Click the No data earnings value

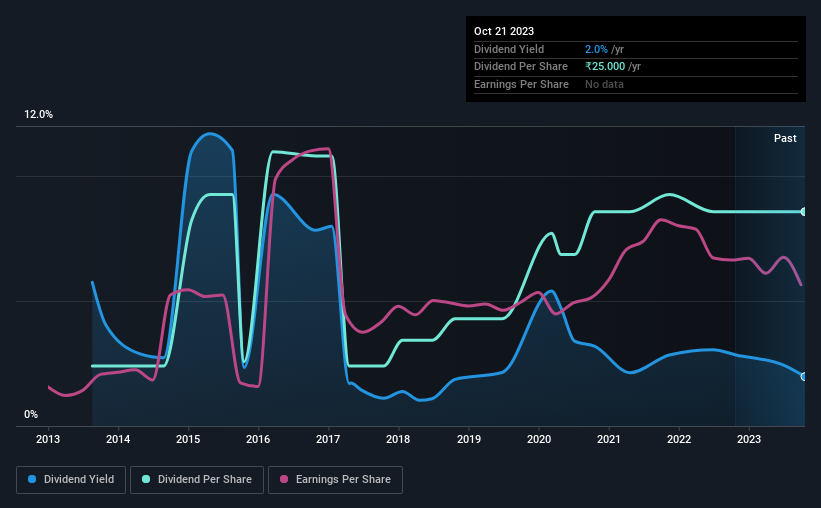pyautogui.click(x=604, y=84)
